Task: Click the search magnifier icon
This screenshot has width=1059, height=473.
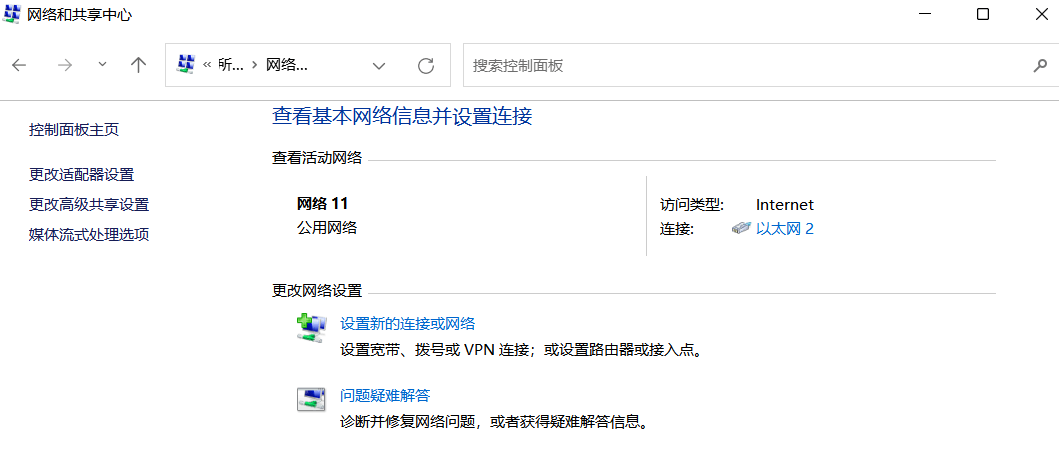Action: (x=1039, y=65)
